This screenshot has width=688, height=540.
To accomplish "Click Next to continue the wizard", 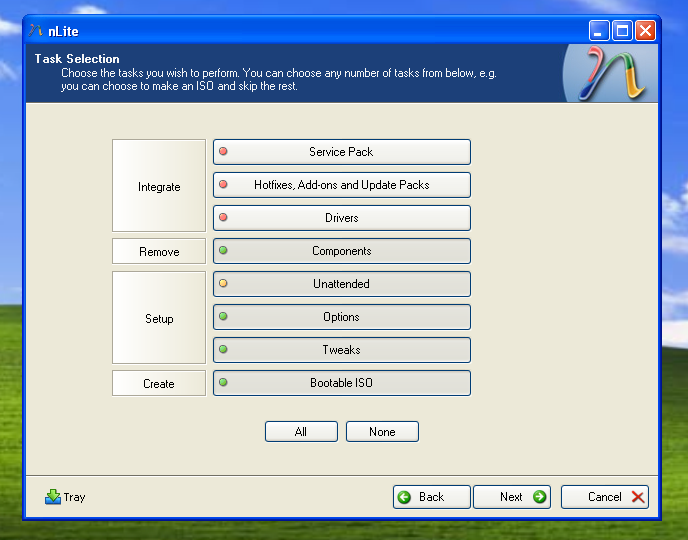I will coord(512,497).
